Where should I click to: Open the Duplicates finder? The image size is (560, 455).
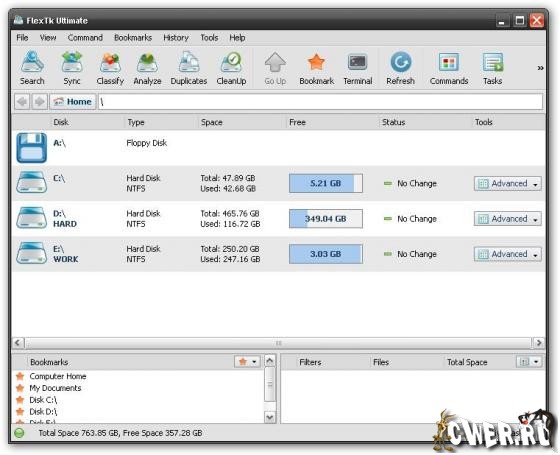[x=189, y=68]
